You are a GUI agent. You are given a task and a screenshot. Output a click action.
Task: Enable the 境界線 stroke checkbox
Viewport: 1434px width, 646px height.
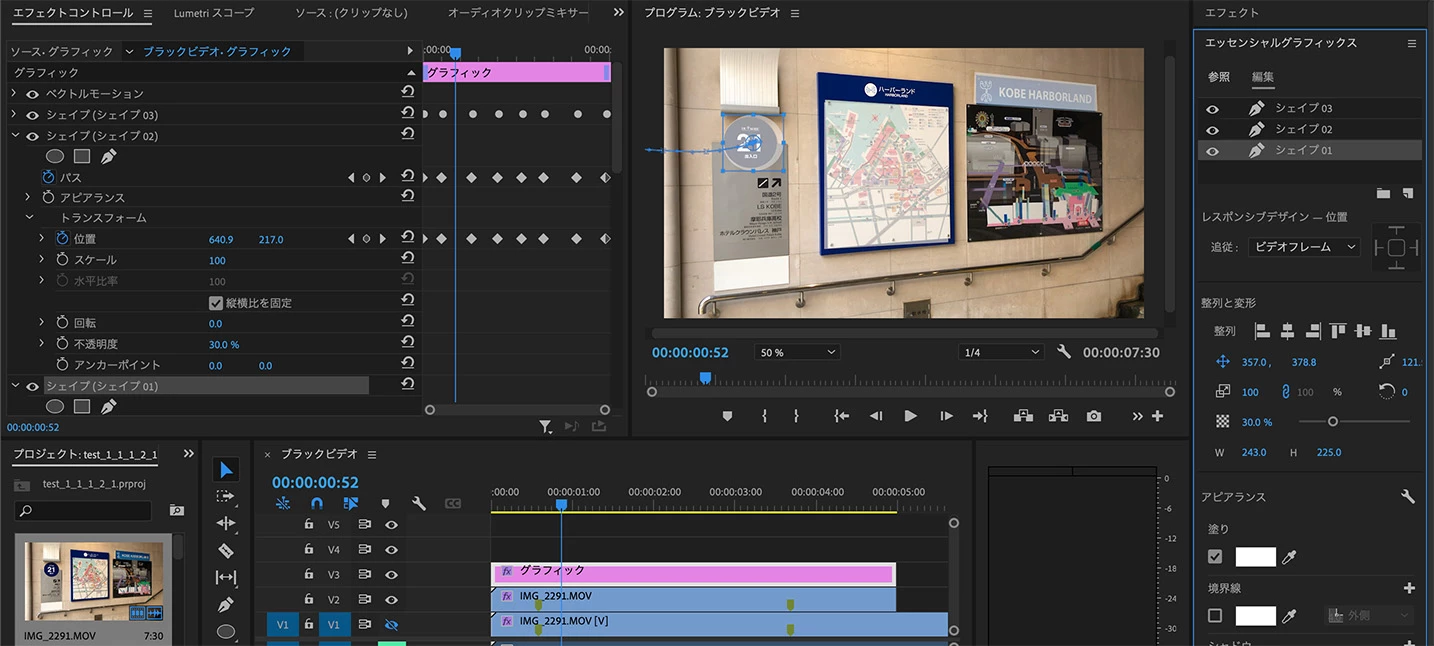click(x=1215, y=616)
